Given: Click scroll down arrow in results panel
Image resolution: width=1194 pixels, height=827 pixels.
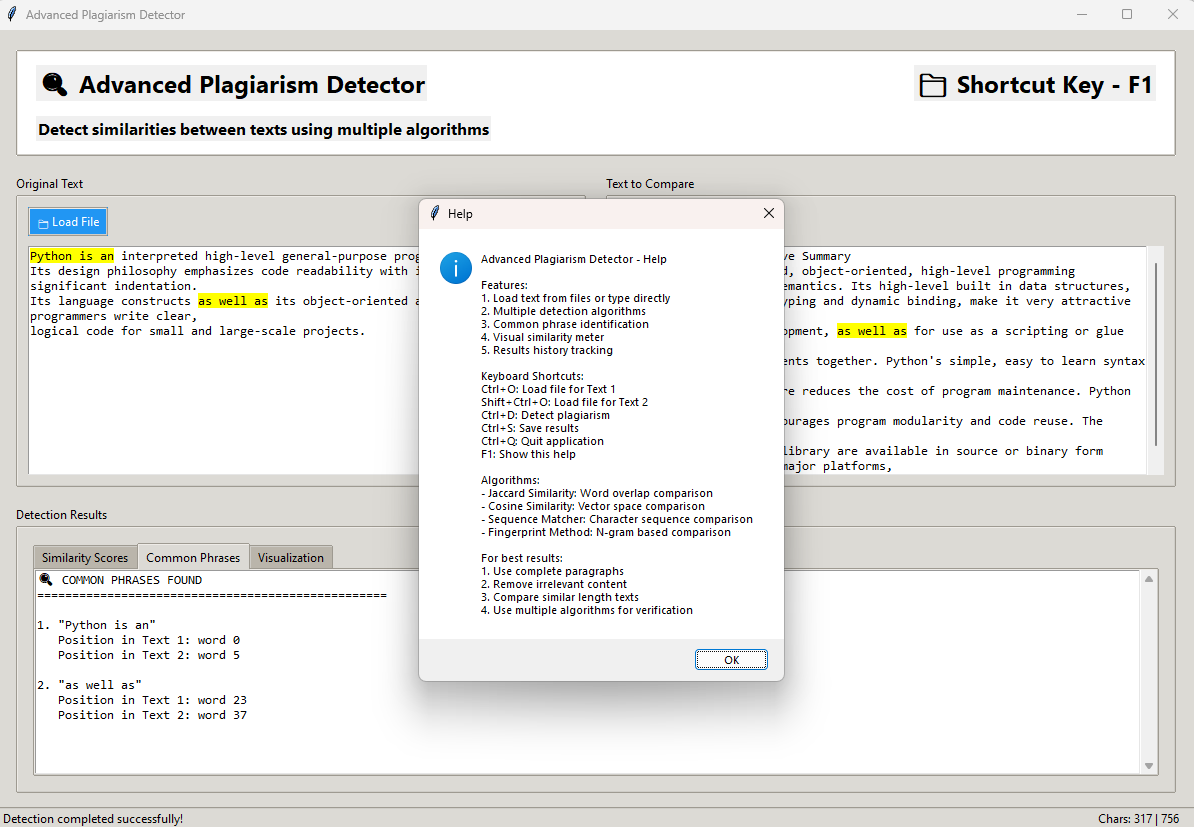Looking at the screenshot, I should (x=1150, y=766).
